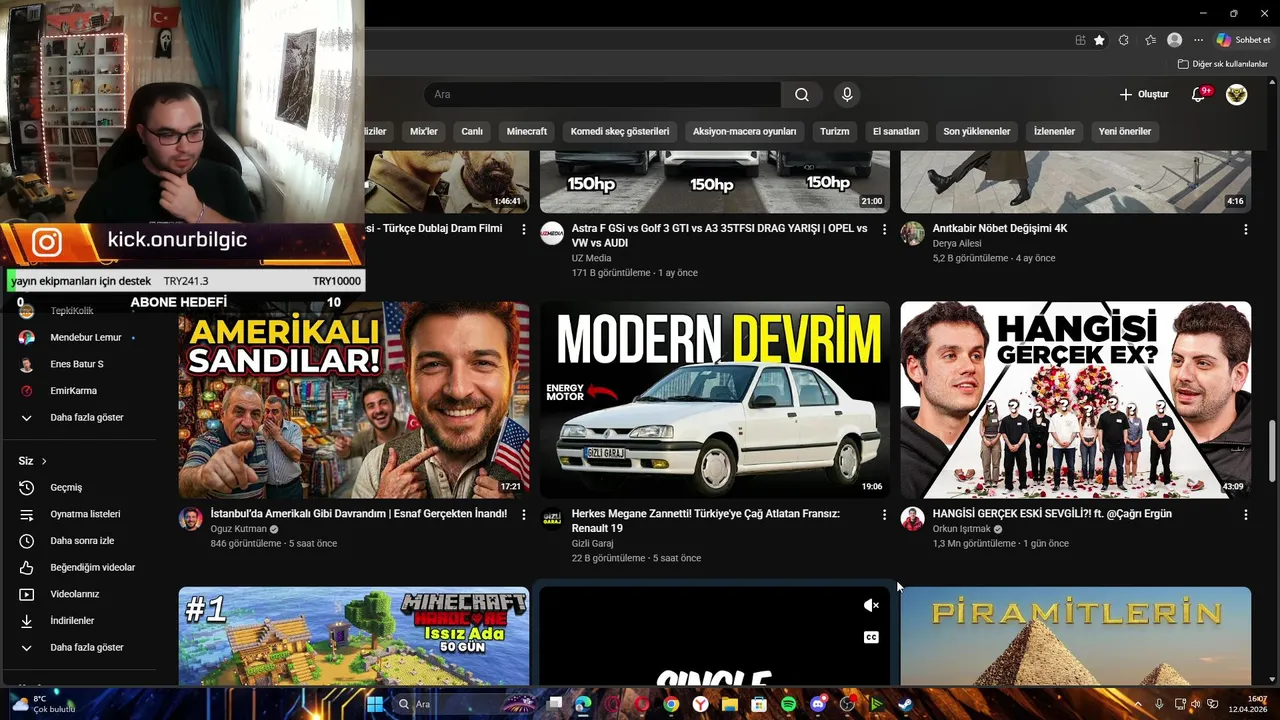Open the browser profile icon
Screen dimensions: 1280x720
coord(1175,40)
